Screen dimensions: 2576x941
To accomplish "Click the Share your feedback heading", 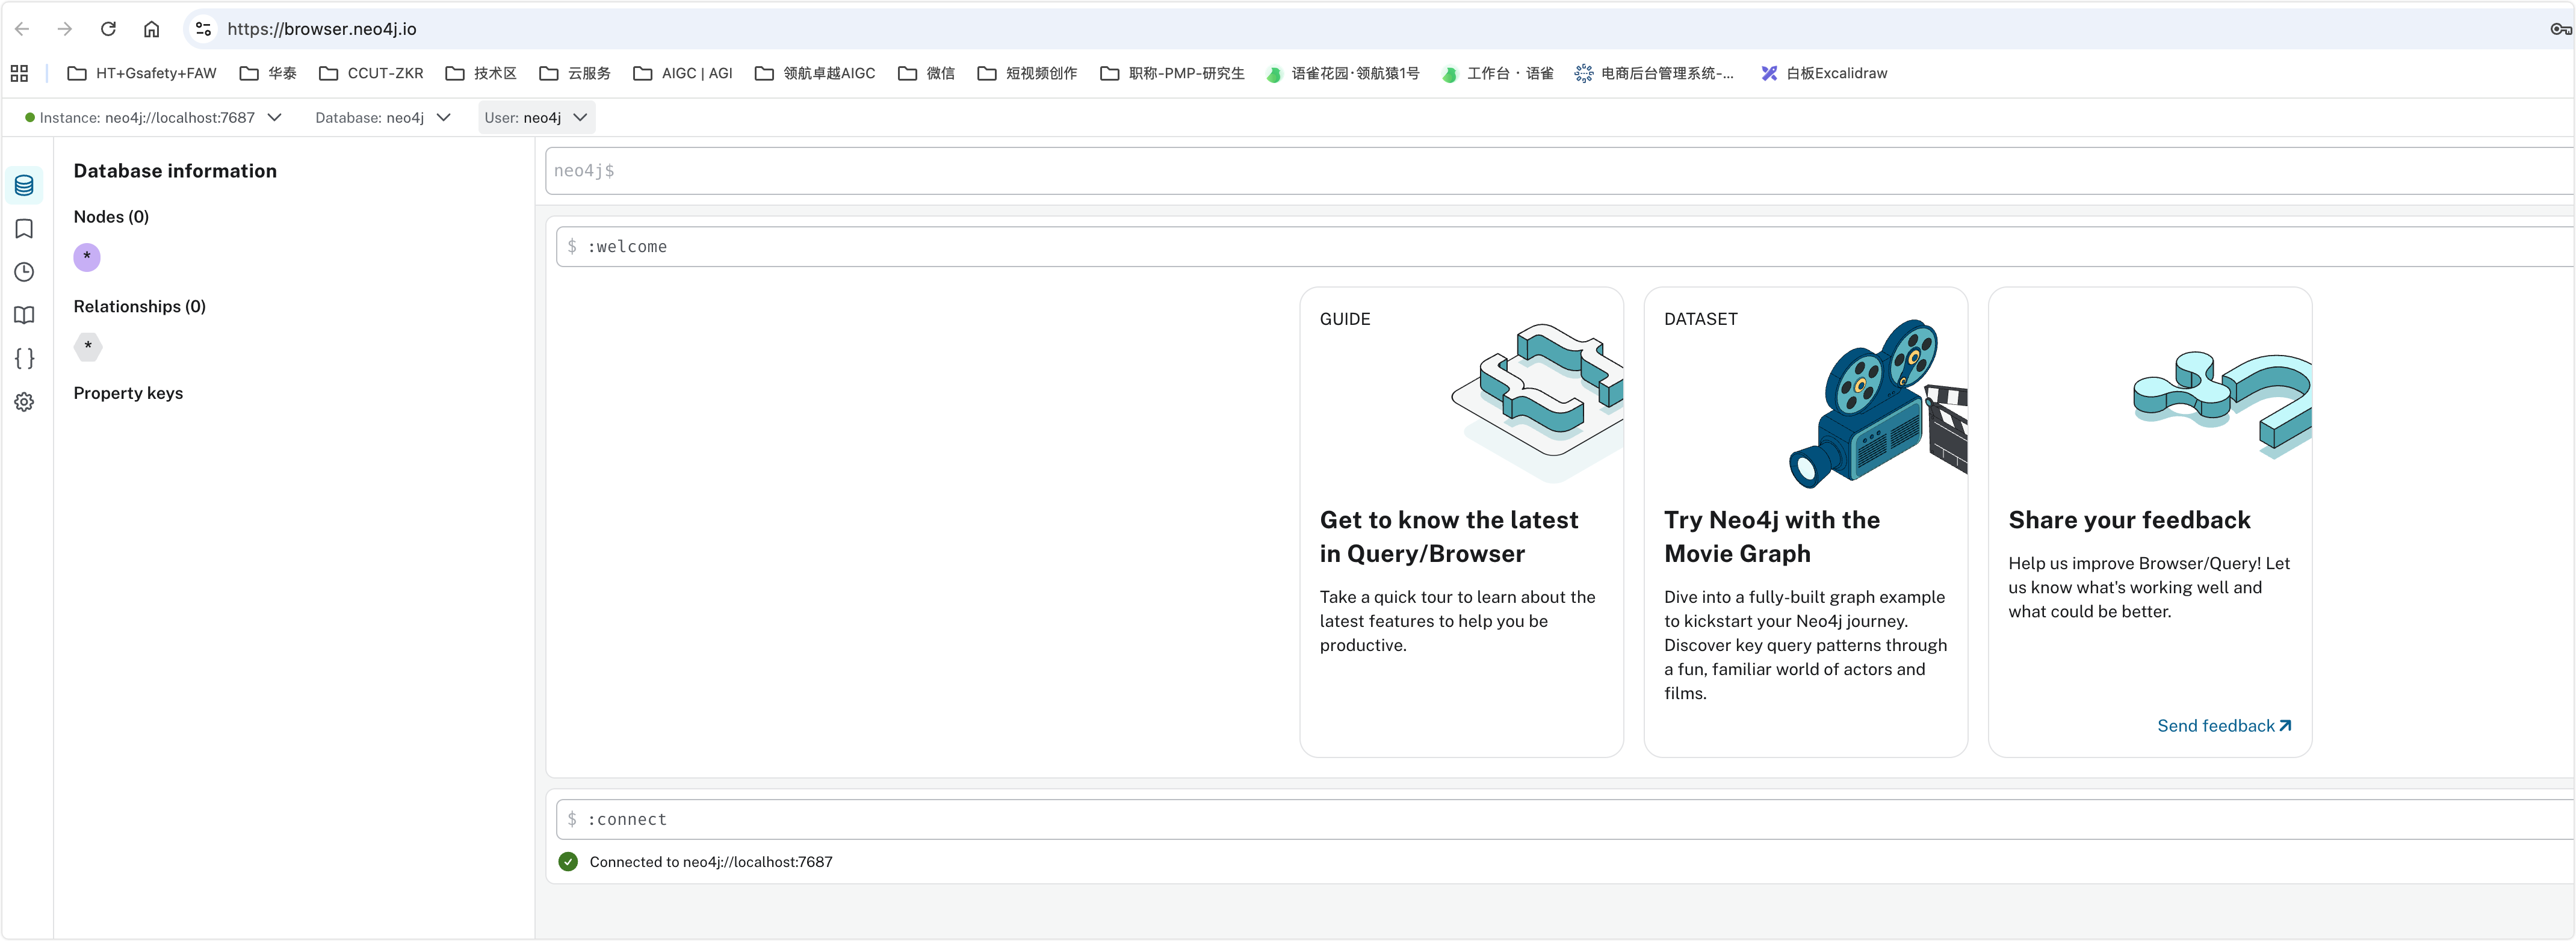I will click(2129, 520).
